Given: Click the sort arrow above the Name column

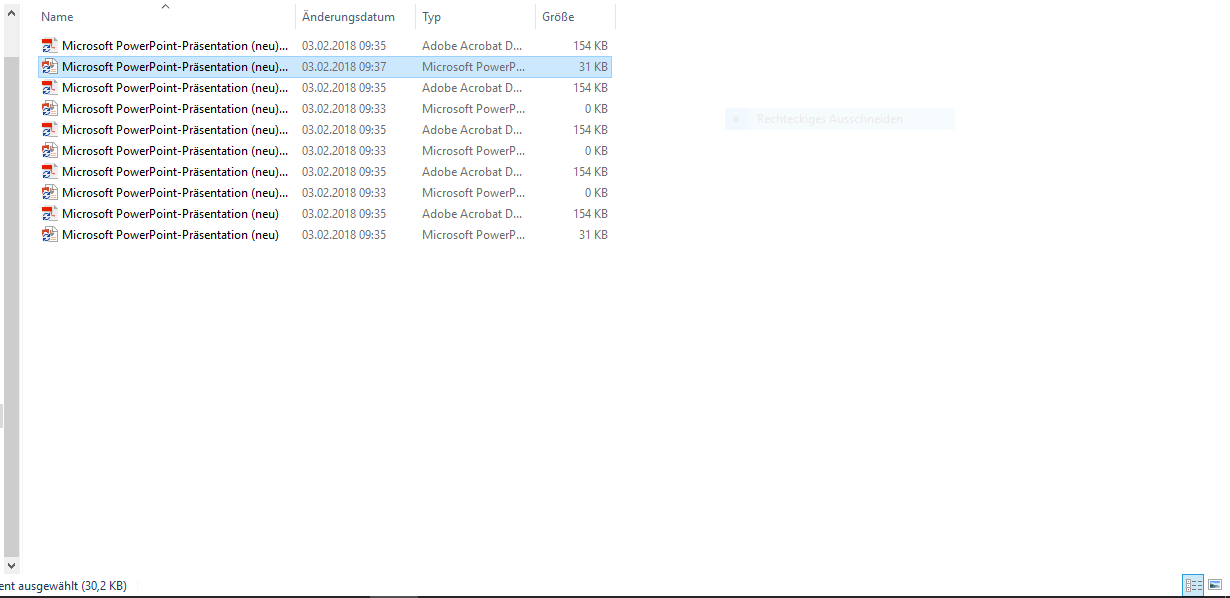Looking at the screenshot, I should pos(165,6).
